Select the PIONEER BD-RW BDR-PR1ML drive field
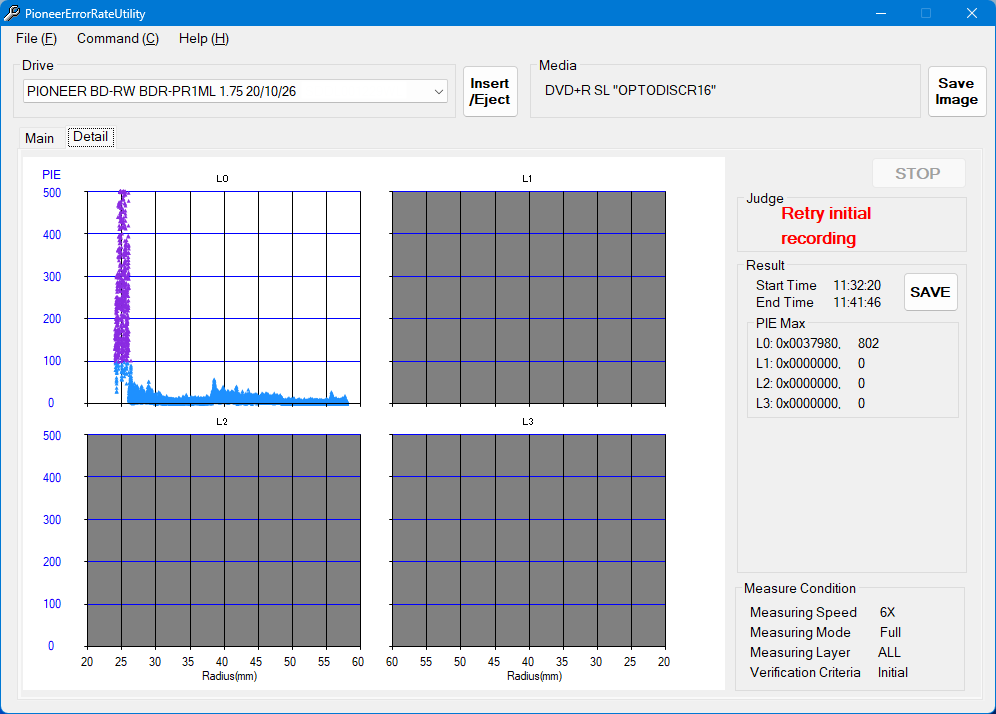Image resolution: width=996 pixels, height=714 pixels. [x=235, y=91]
